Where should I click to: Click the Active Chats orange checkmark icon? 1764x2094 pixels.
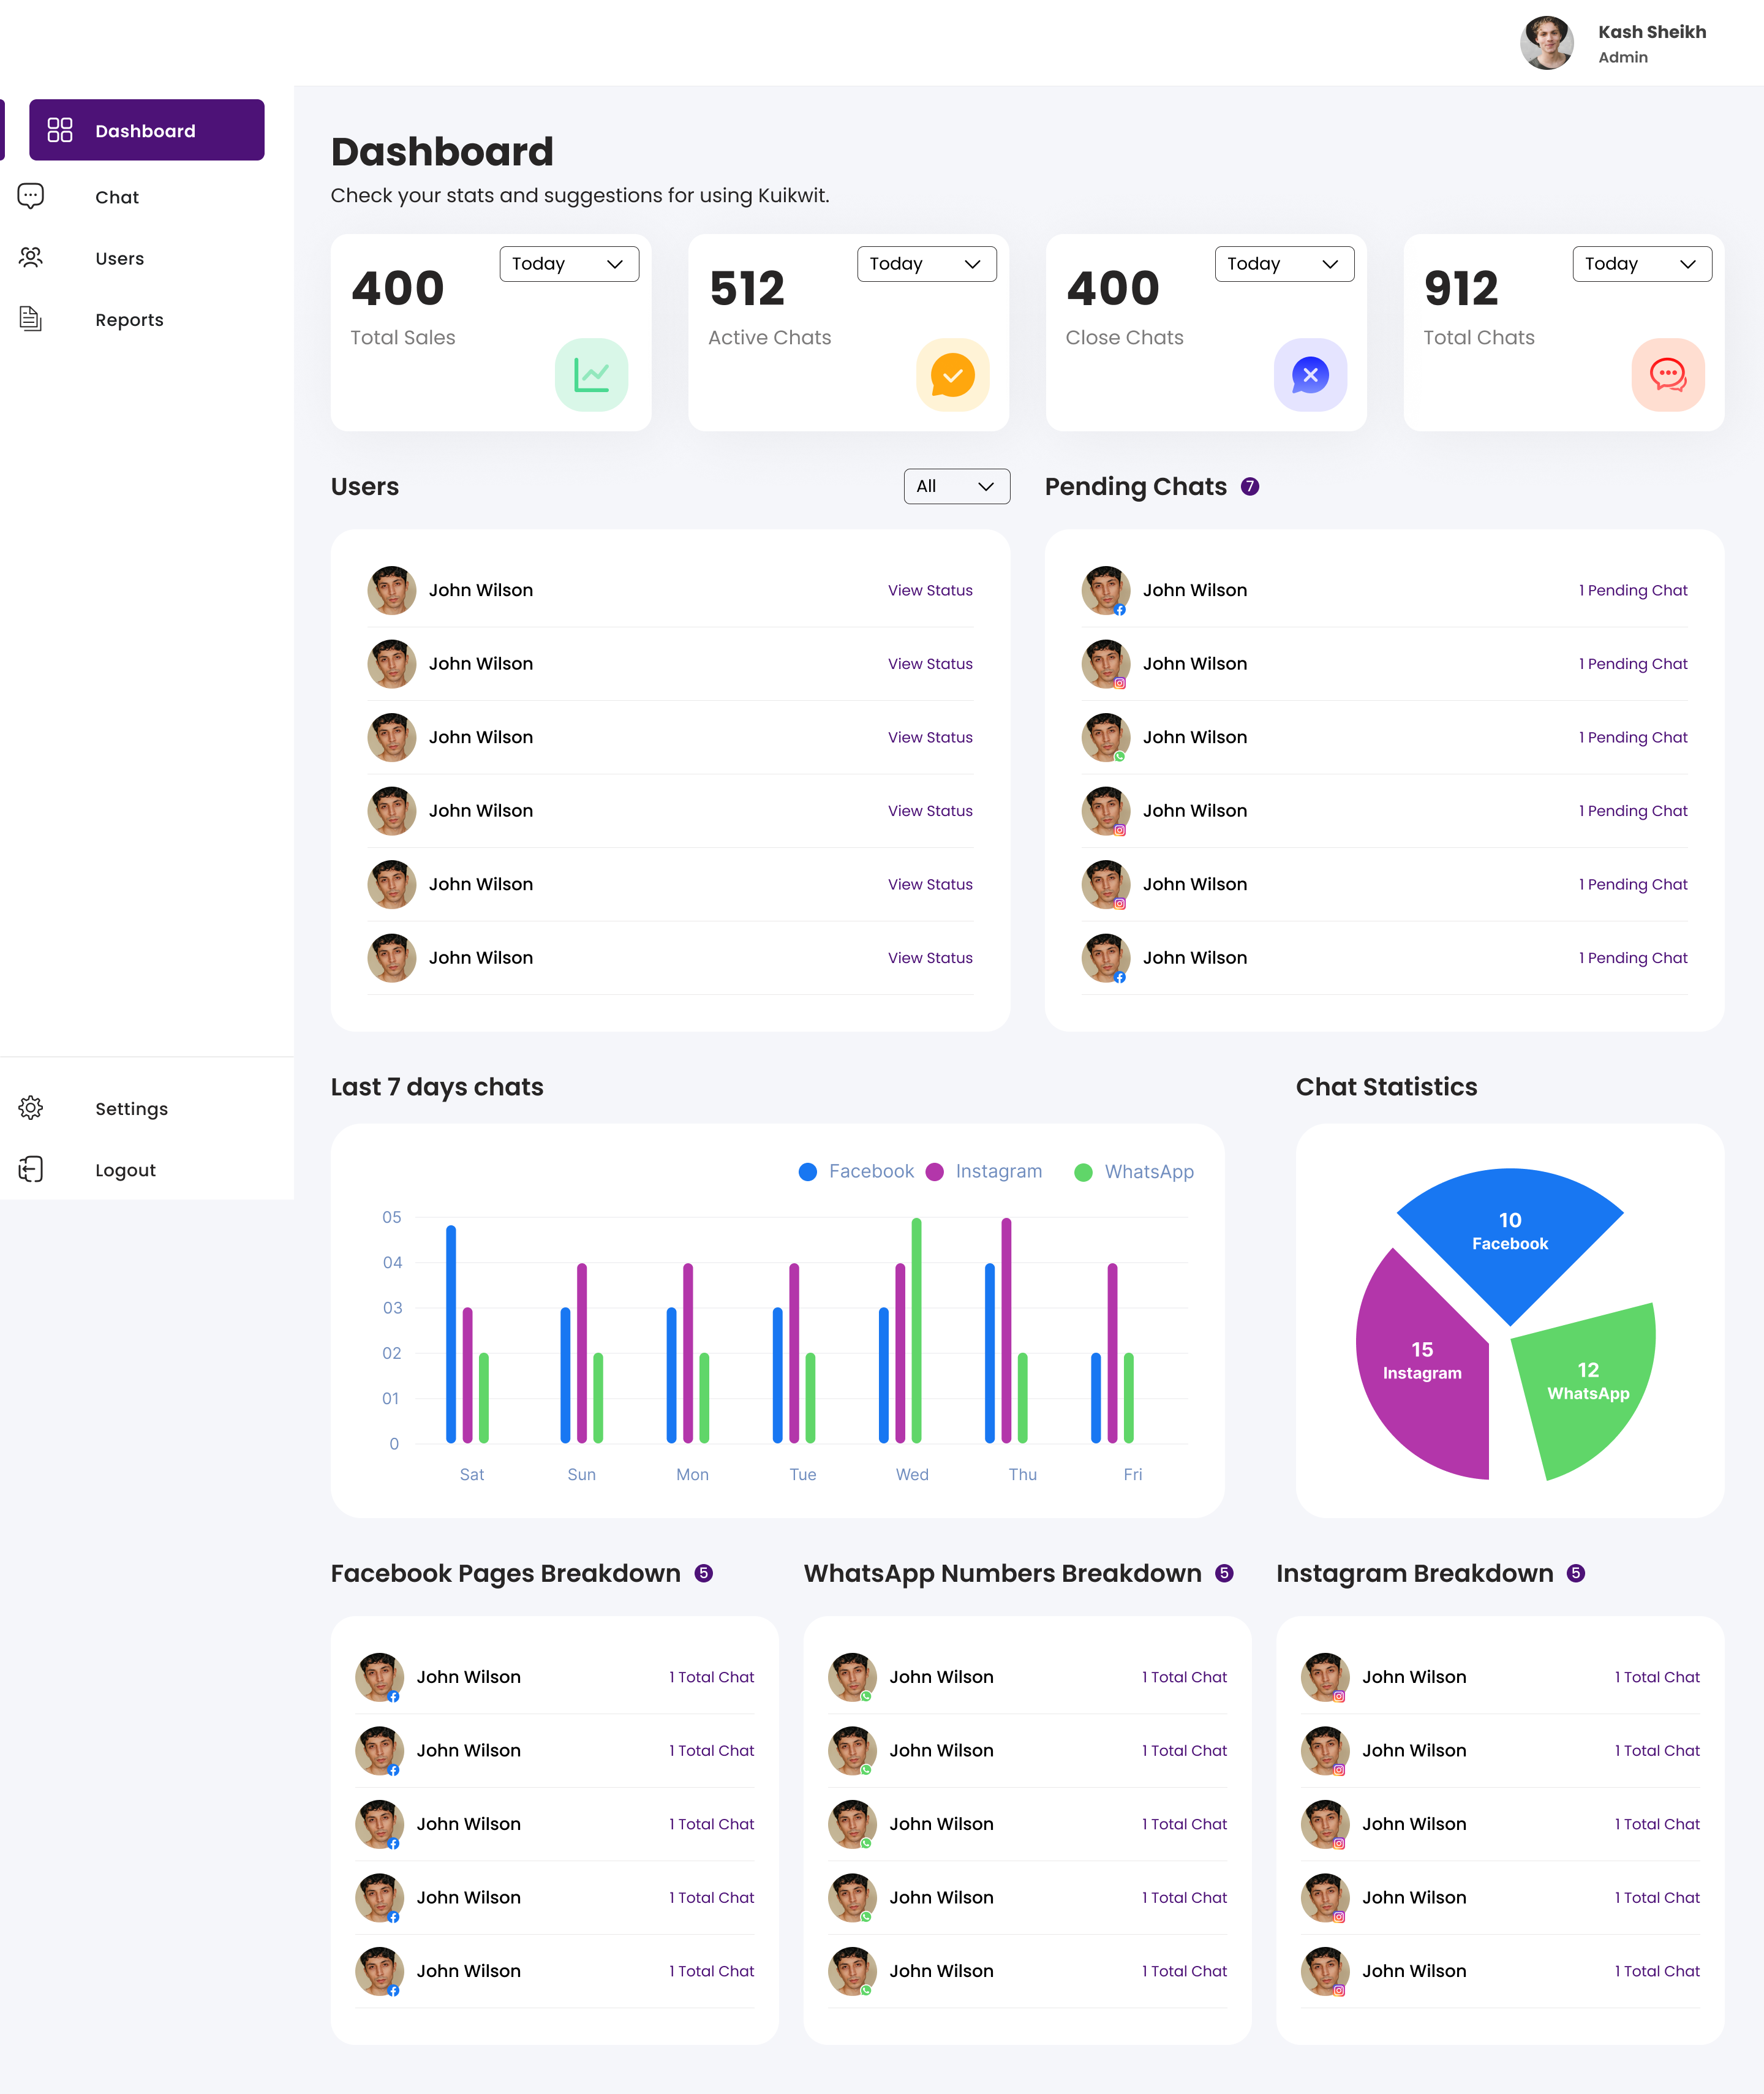(952, 375)
